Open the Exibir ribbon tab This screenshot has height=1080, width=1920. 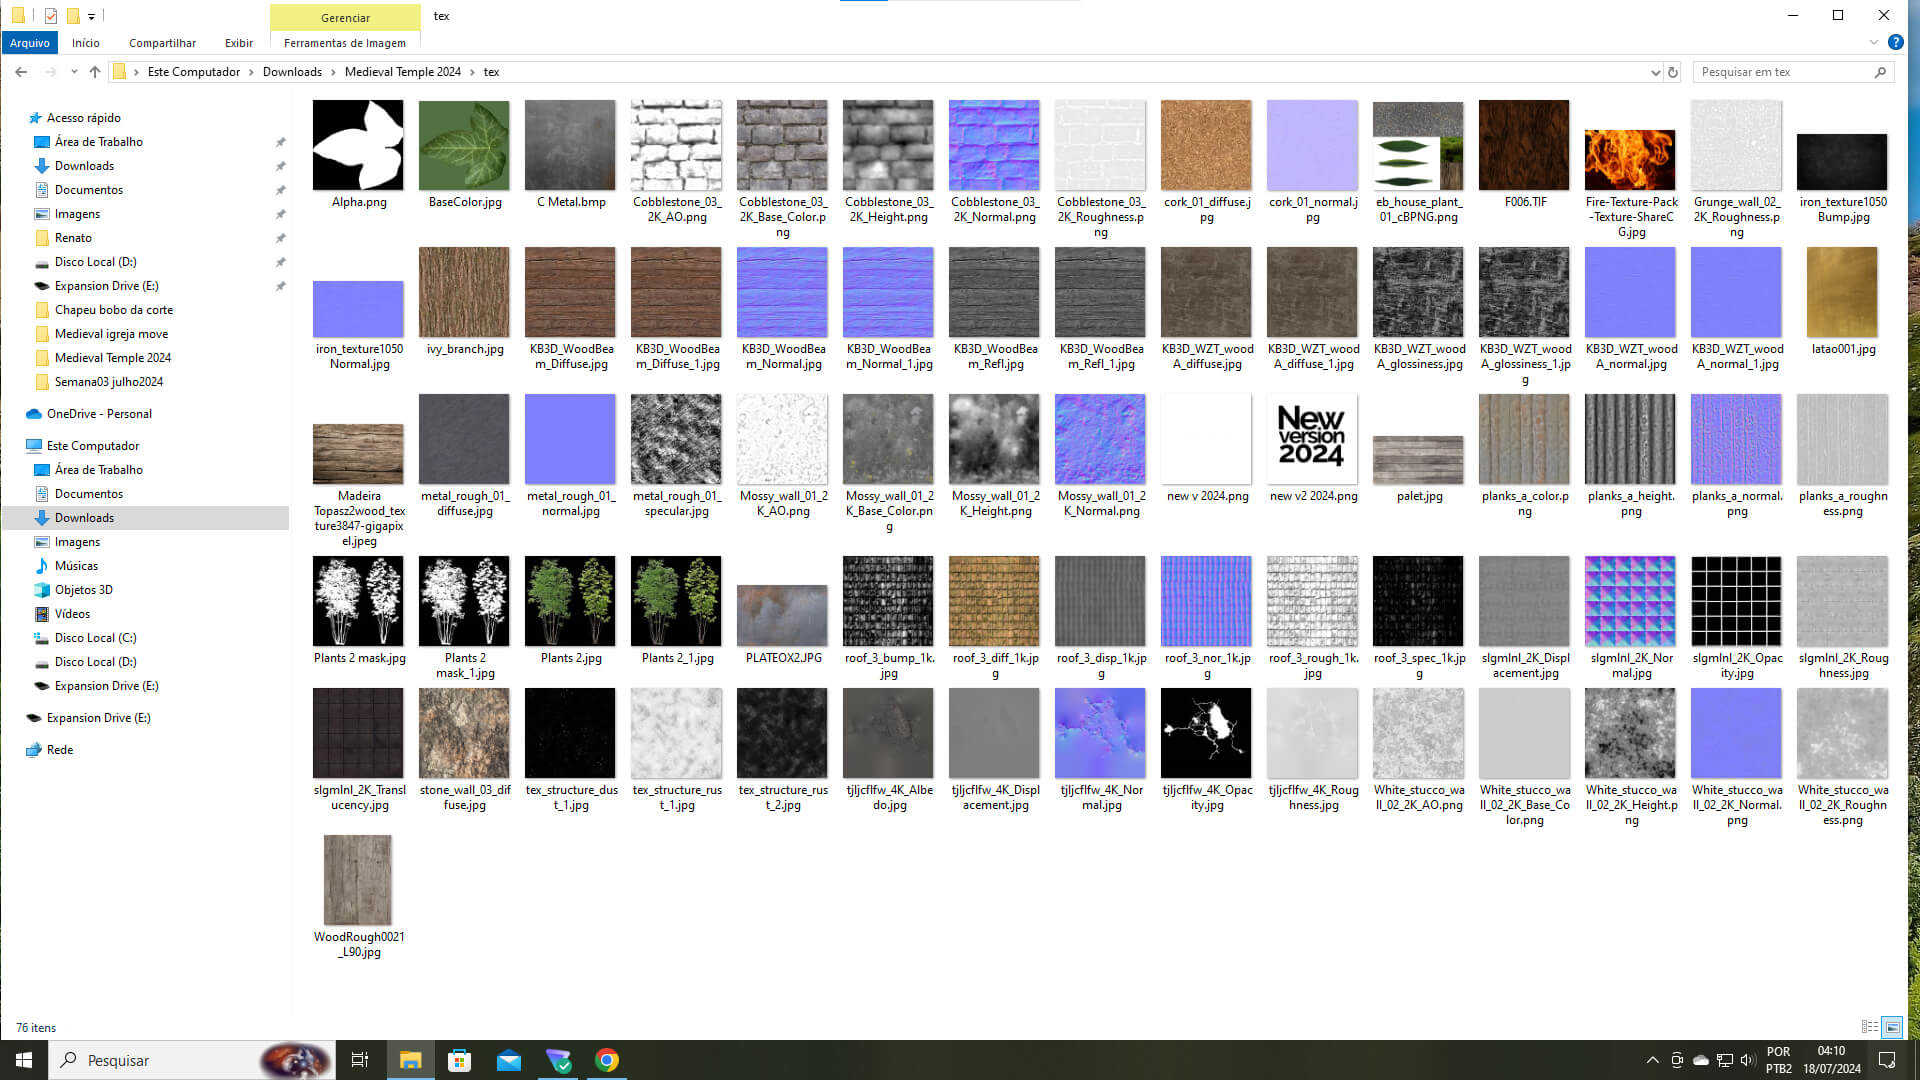pyautogui.click(x=238, y=43)
